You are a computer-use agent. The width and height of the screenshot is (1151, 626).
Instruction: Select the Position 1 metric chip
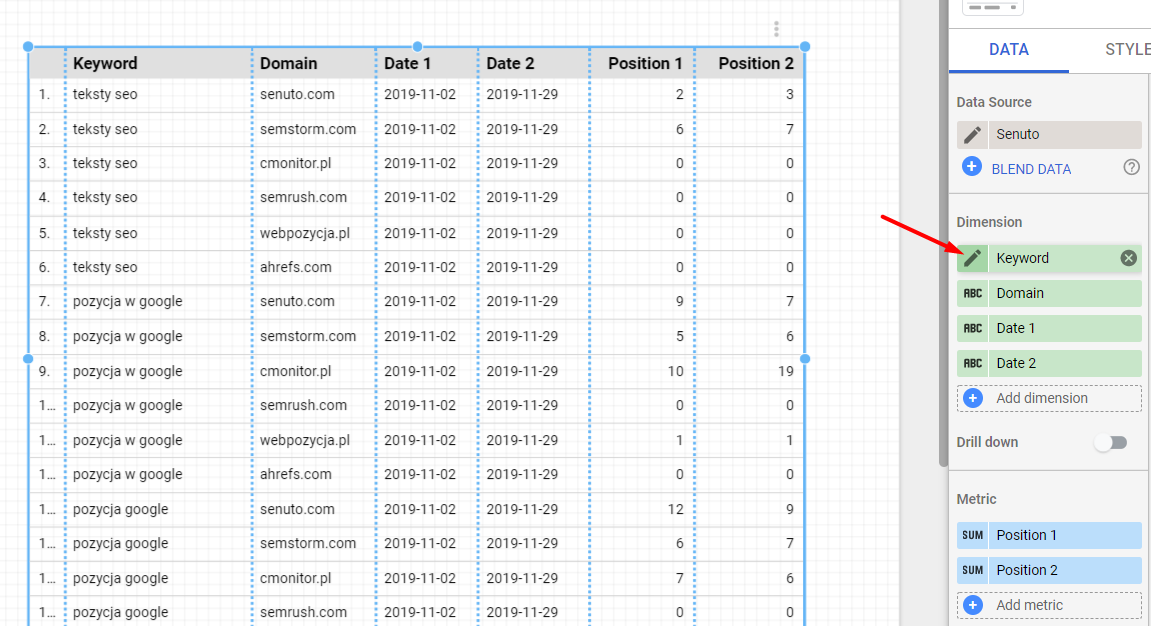1049,535
